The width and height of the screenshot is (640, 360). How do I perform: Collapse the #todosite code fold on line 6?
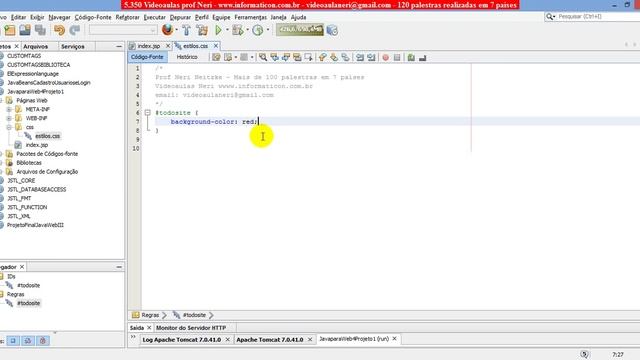tap(147, 112)
